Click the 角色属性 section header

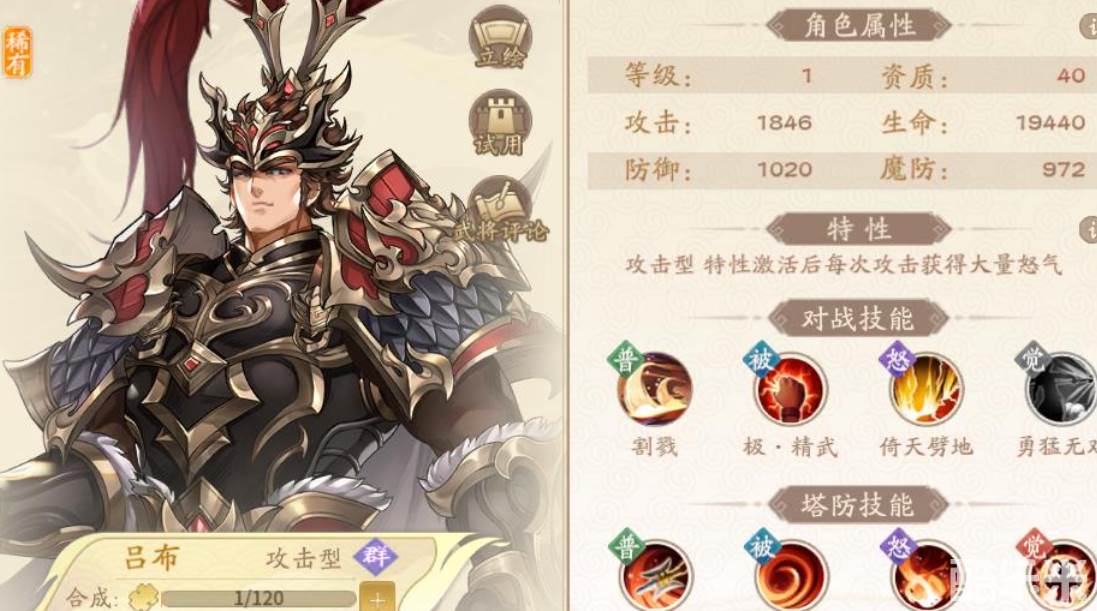click(x=858, y=27)
